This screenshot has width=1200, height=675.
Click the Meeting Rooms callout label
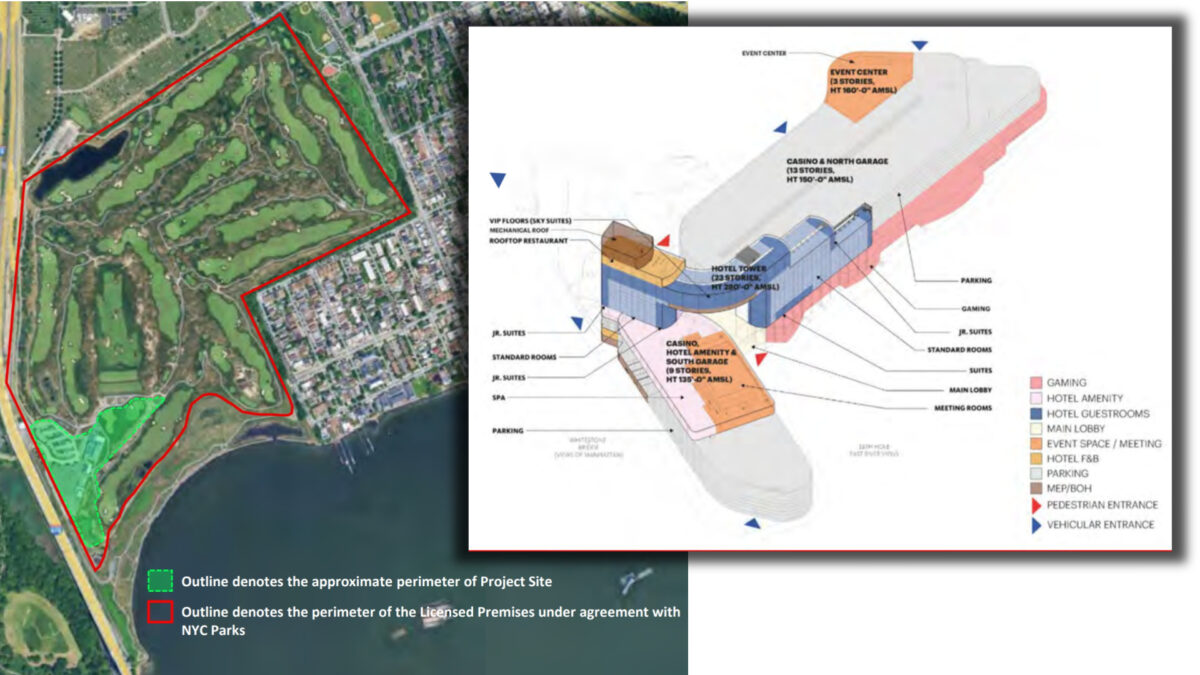pyautogui.click(x=965, y=408)
